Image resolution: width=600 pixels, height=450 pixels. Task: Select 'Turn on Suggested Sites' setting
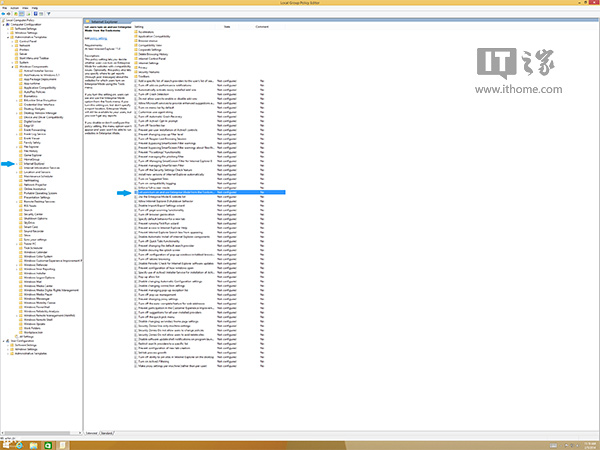[153, 179]
